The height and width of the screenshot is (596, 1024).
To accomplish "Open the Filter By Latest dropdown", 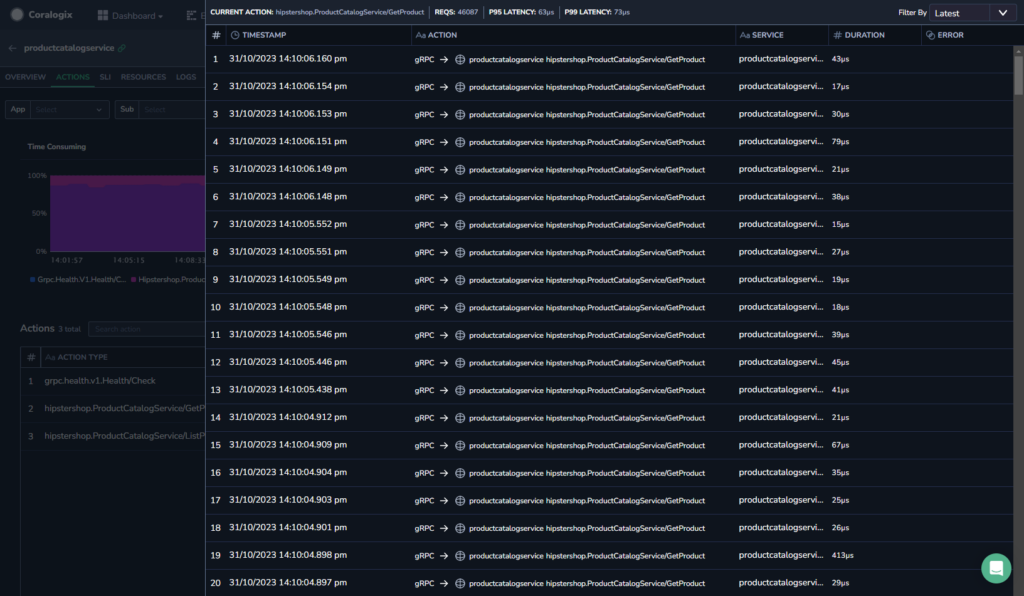I will click(972, 13).
